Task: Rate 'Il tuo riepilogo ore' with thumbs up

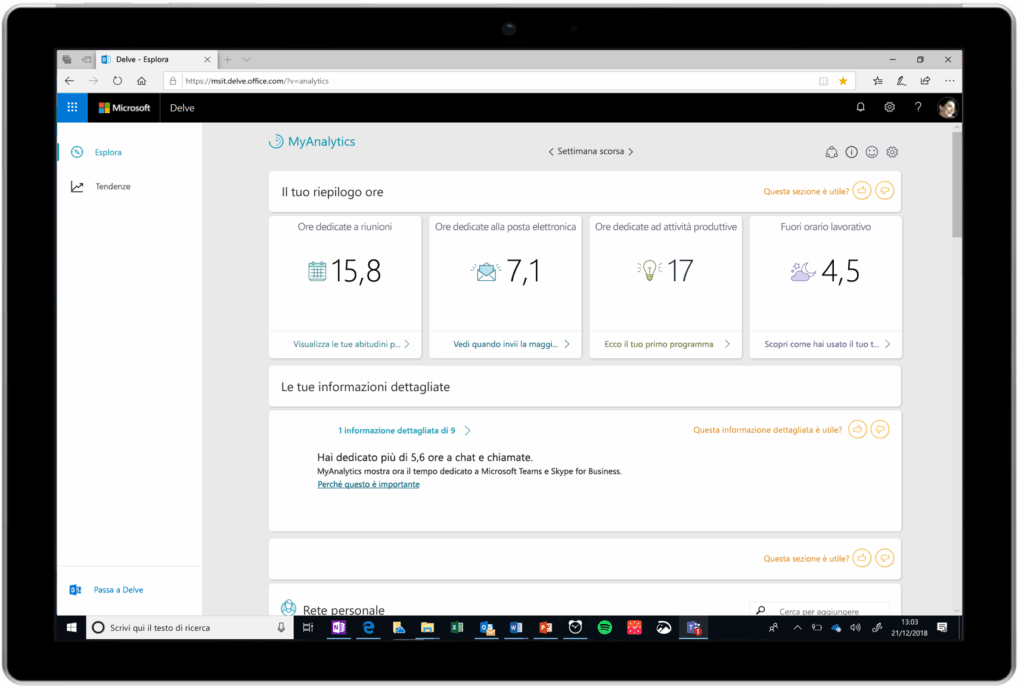Action: (x=861, y=190)
